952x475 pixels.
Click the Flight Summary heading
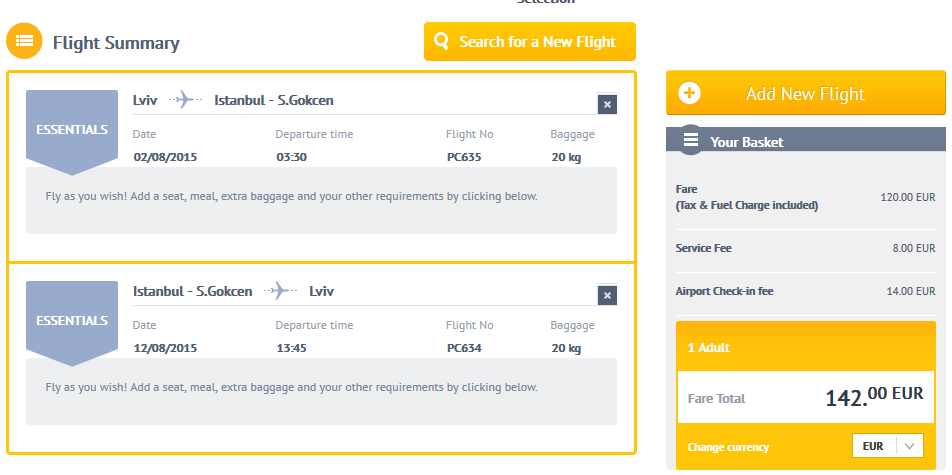point(116,43)
